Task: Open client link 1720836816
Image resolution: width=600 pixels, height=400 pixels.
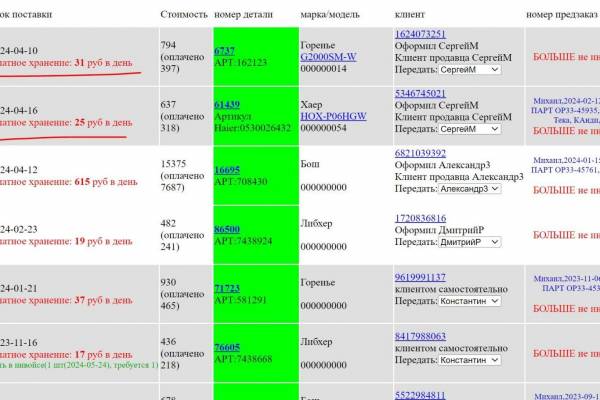Action: (420, 218)
